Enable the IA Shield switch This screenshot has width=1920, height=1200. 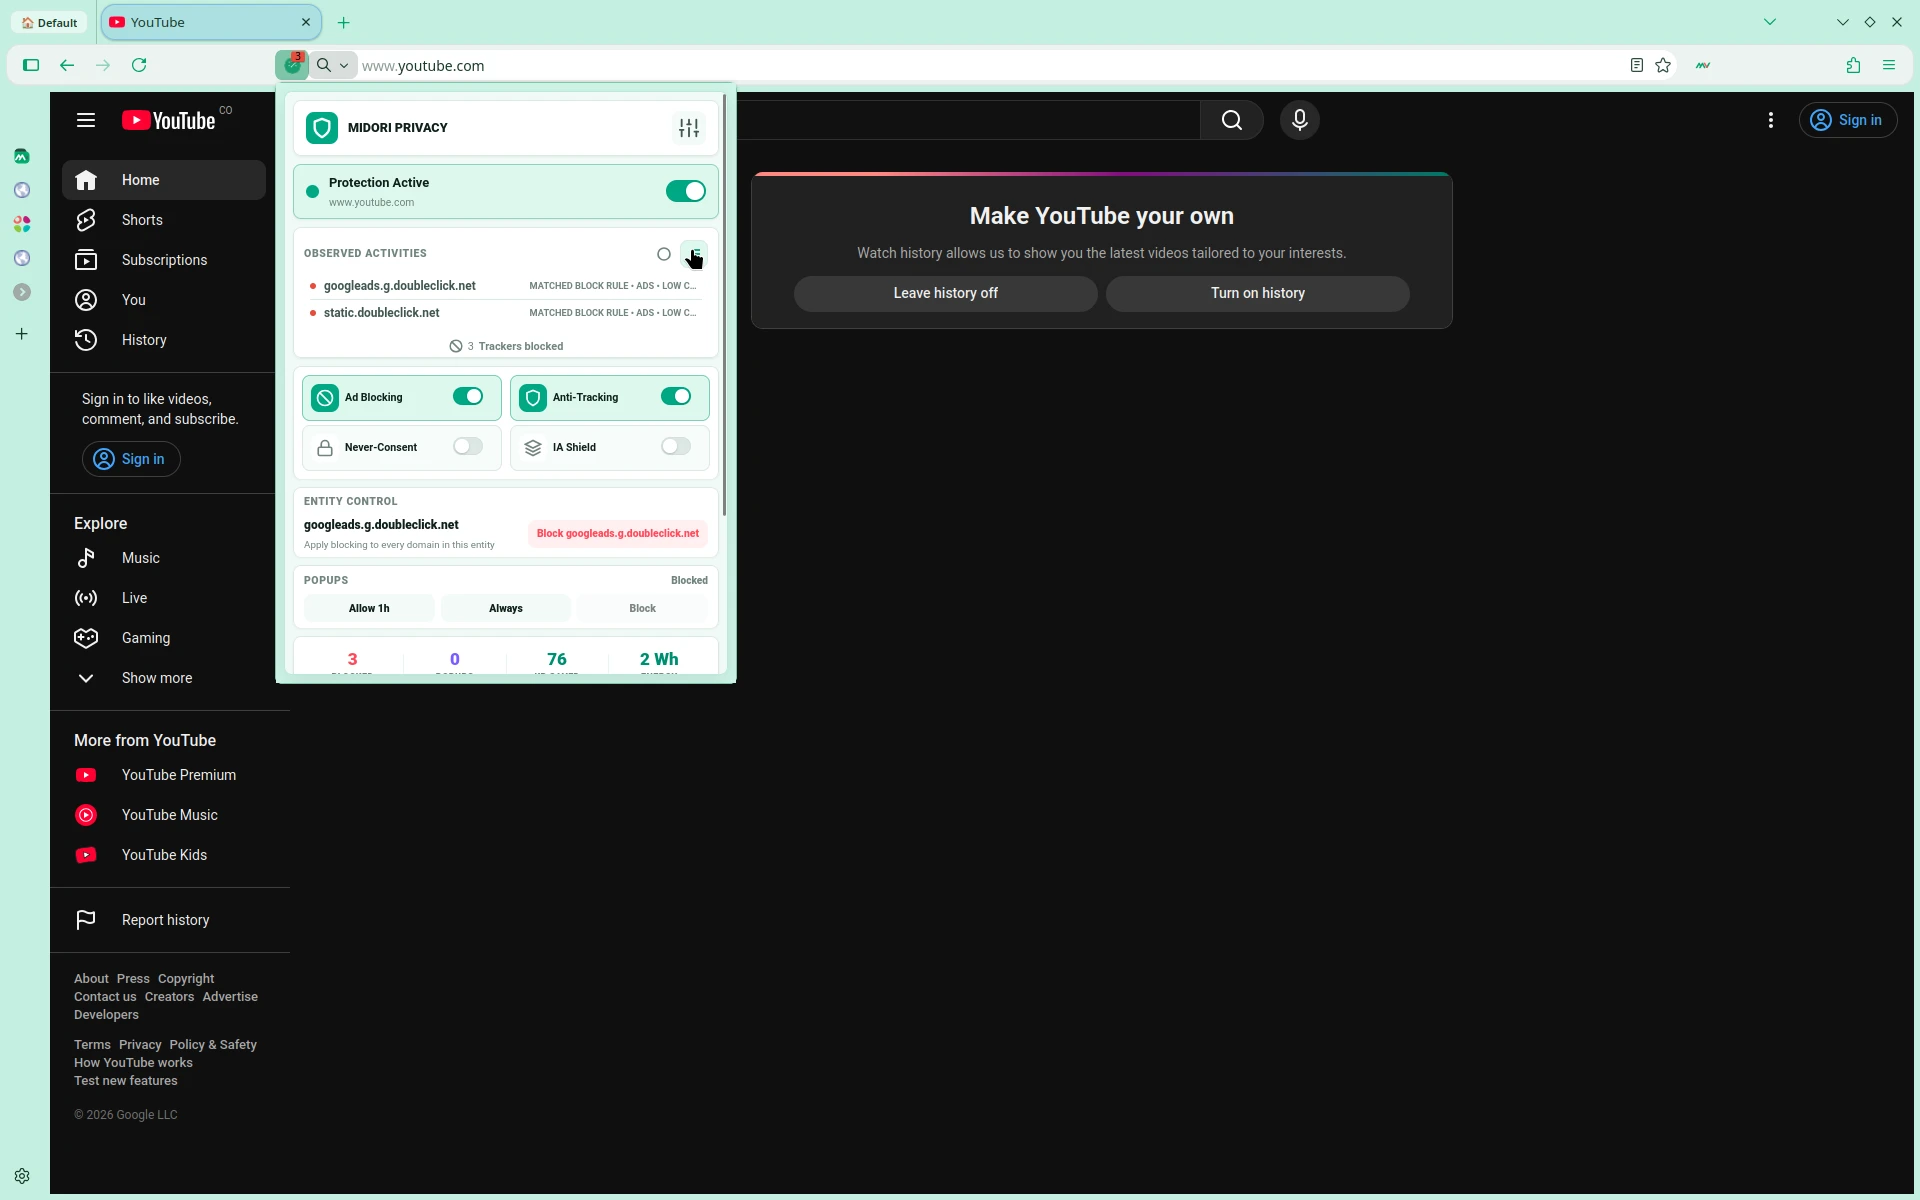pos(676,447)
